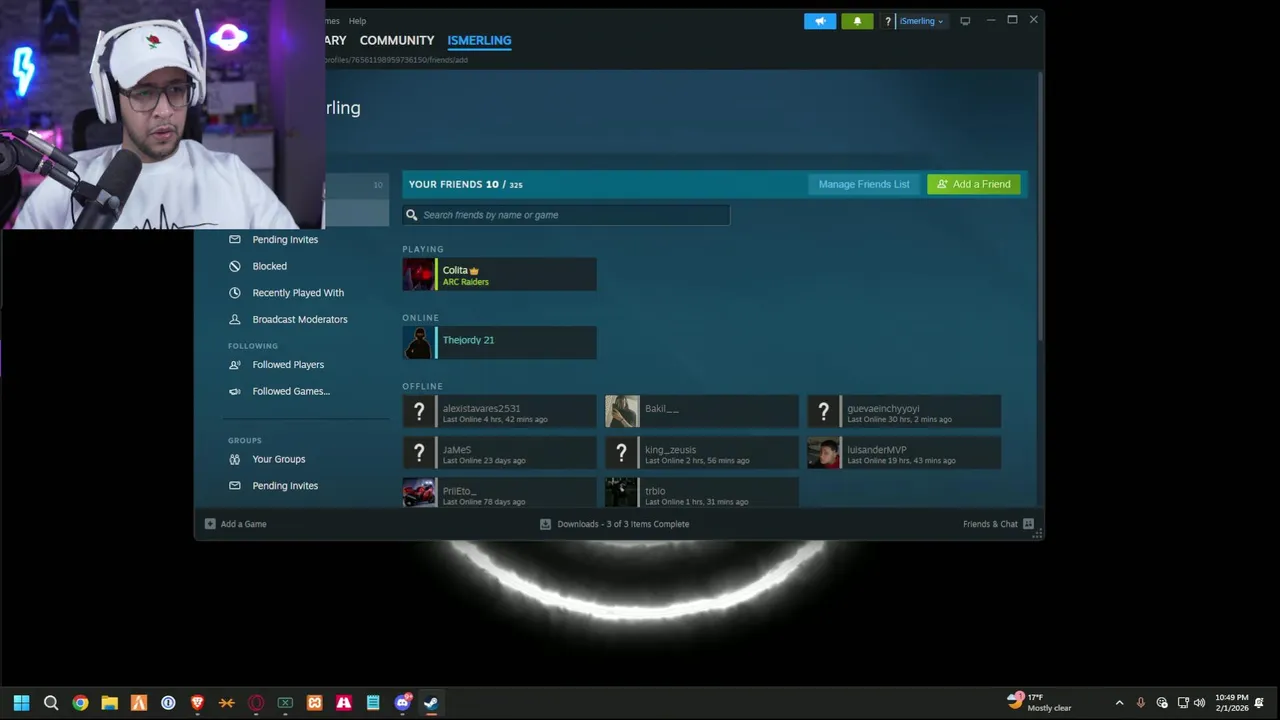Open clock and date 10:49 PM

pyautogui.click(x=1232, y=703)
